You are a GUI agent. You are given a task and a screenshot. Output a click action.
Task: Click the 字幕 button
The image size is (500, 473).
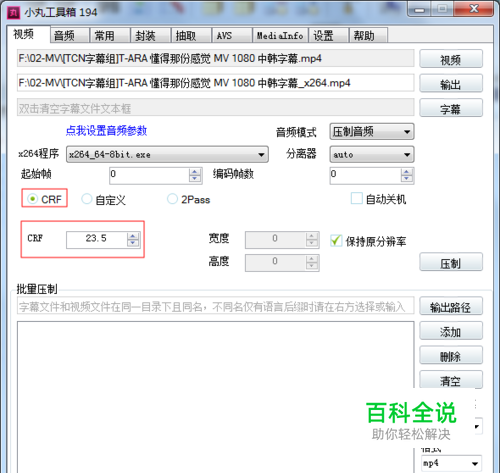451,108
